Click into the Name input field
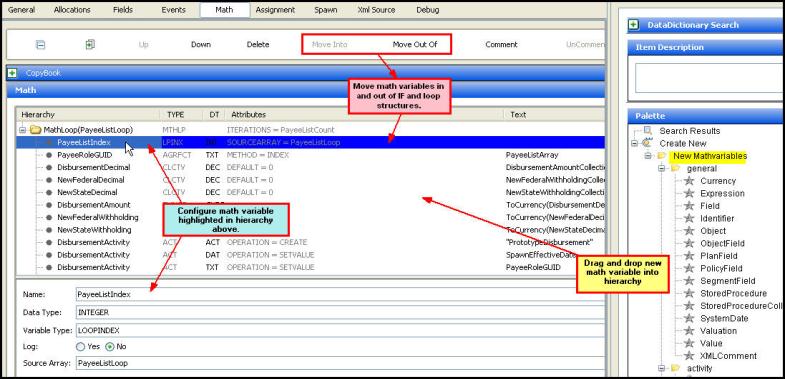 [x=340, y=294]
